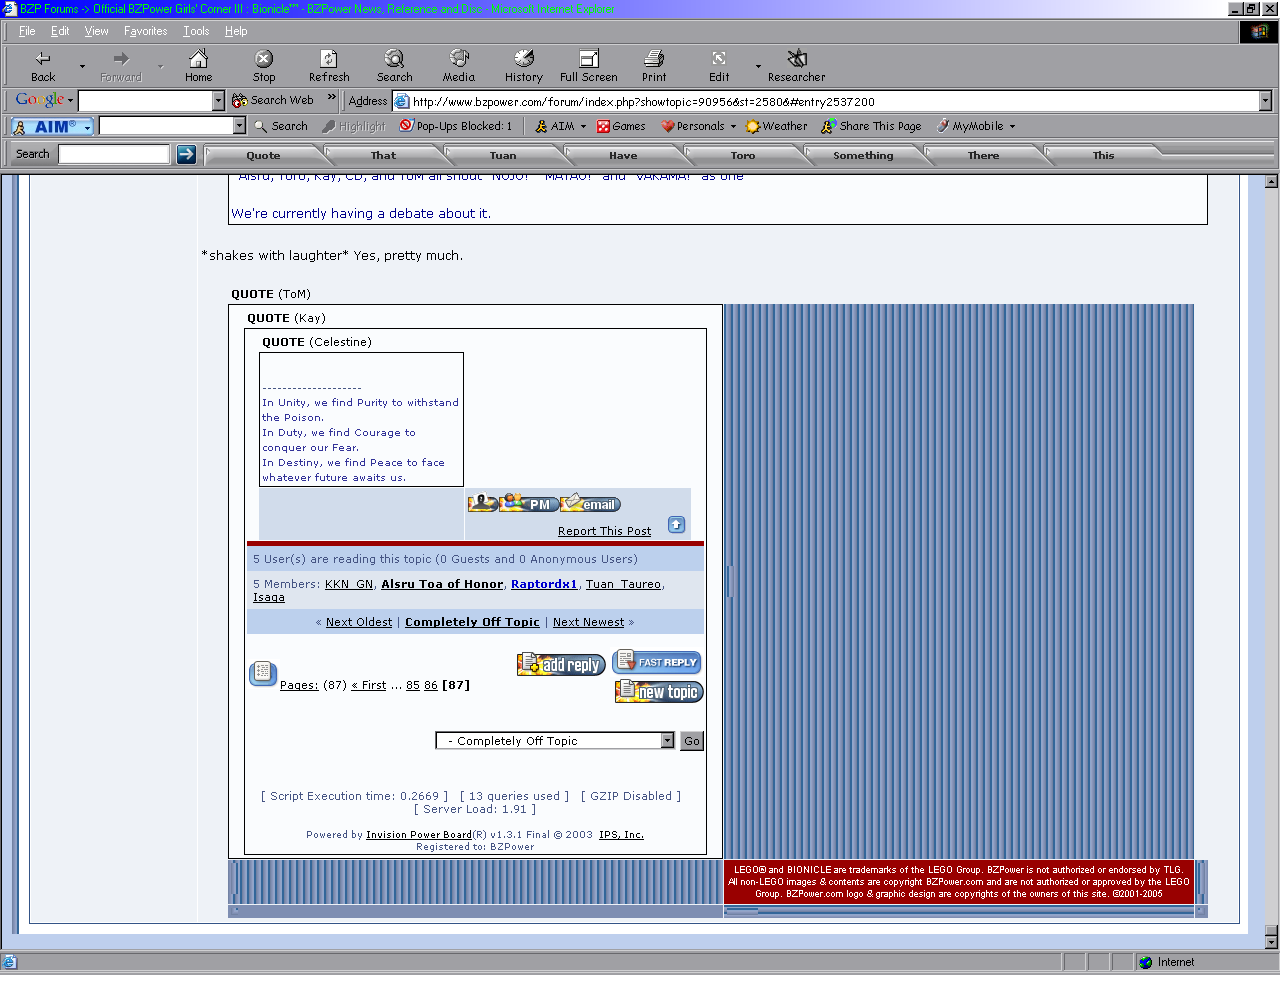Open the Home page toolbar button
This screenshot has height=1000, width=1280.
coord(198,66)
